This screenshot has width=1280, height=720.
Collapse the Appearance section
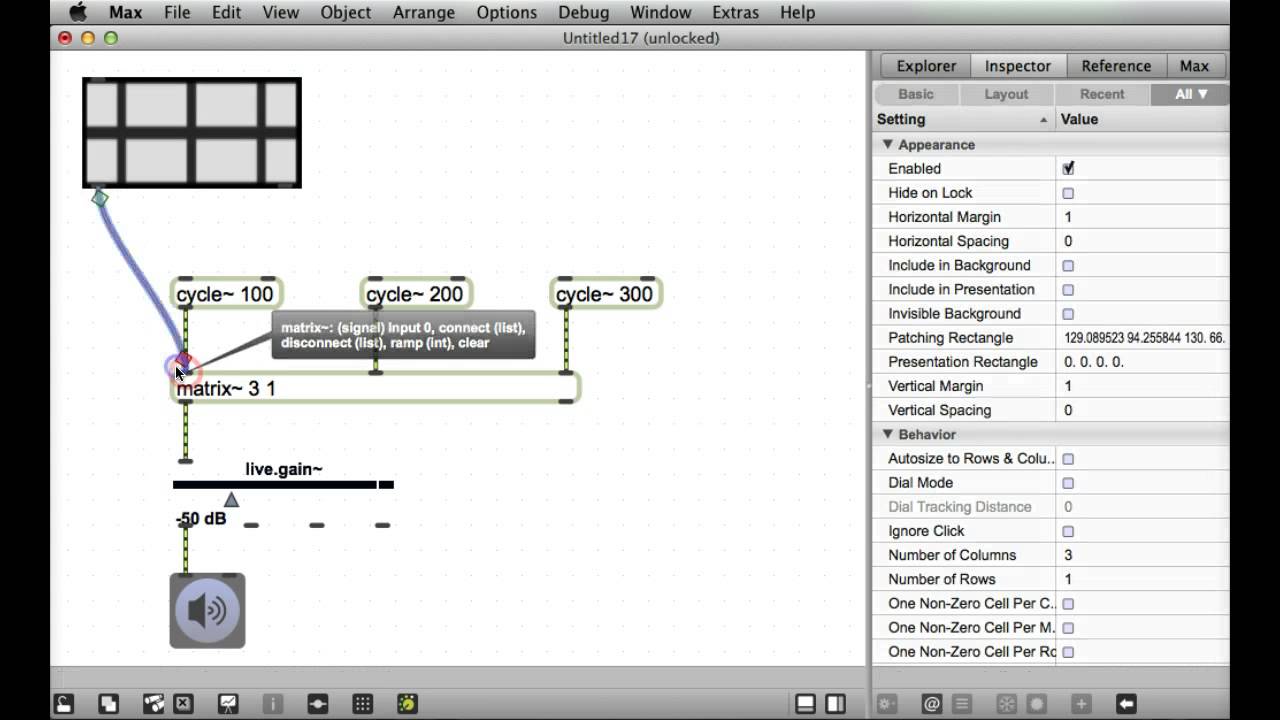click(887, 145)
